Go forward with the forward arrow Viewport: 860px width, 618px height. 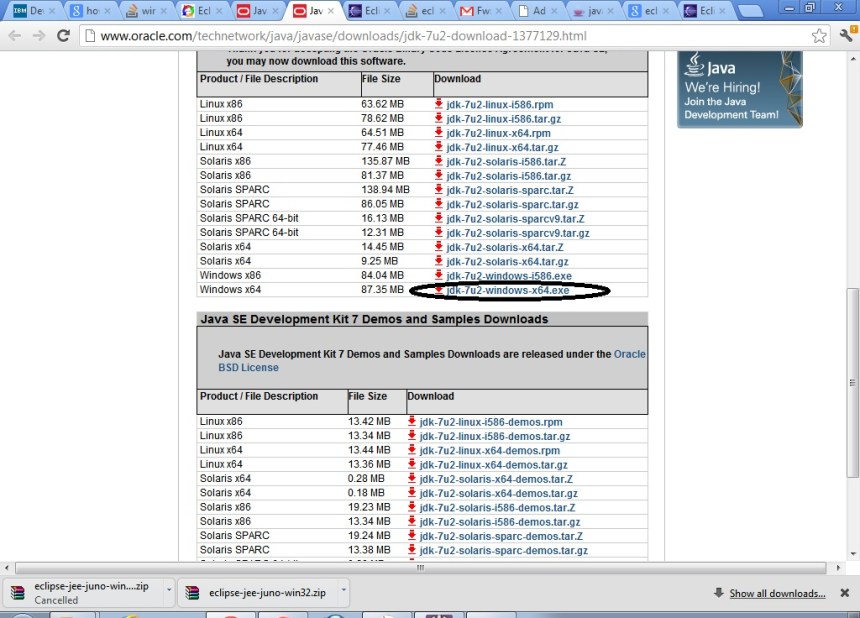point(39,36)
